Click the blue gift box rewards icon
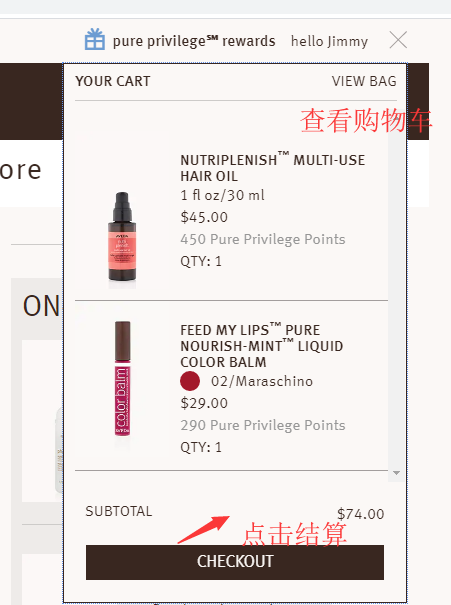 [95, 39]
